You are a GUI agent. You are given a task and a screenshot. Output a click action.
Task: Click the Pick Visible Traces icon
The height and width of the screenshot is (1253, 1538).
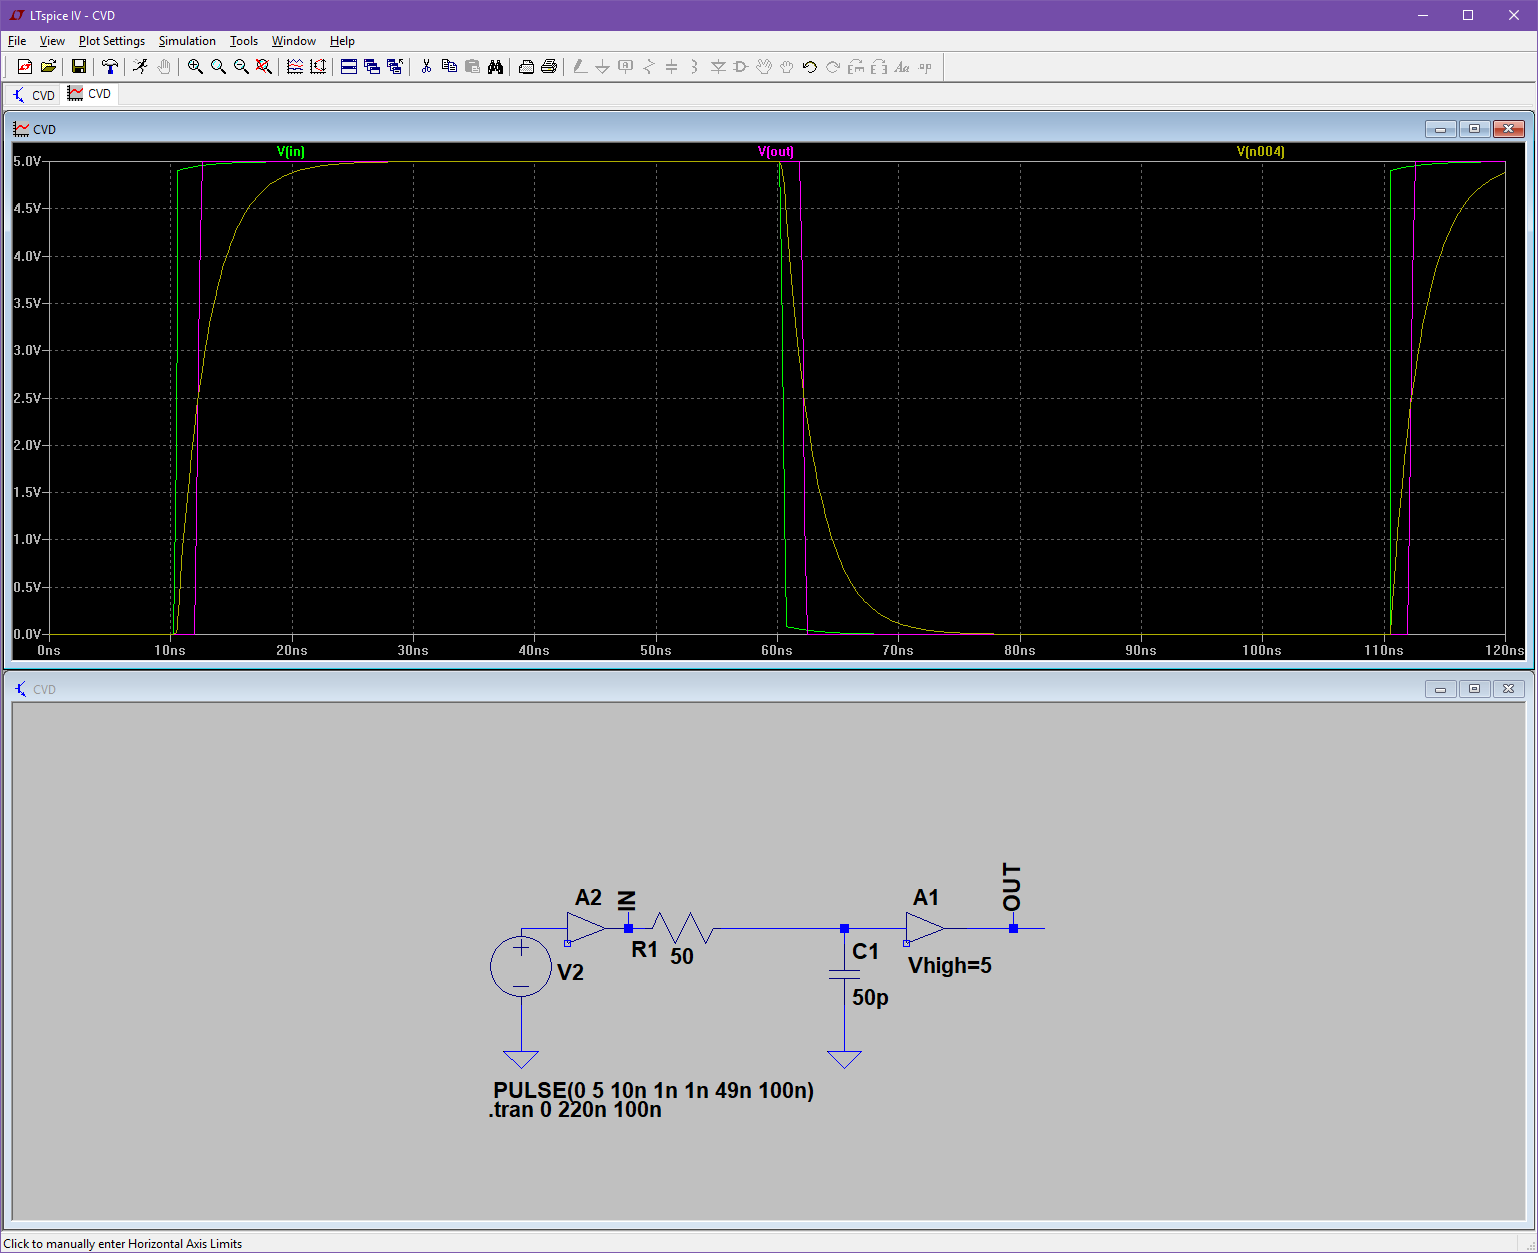pyautogui.click(x=295, y=67)
